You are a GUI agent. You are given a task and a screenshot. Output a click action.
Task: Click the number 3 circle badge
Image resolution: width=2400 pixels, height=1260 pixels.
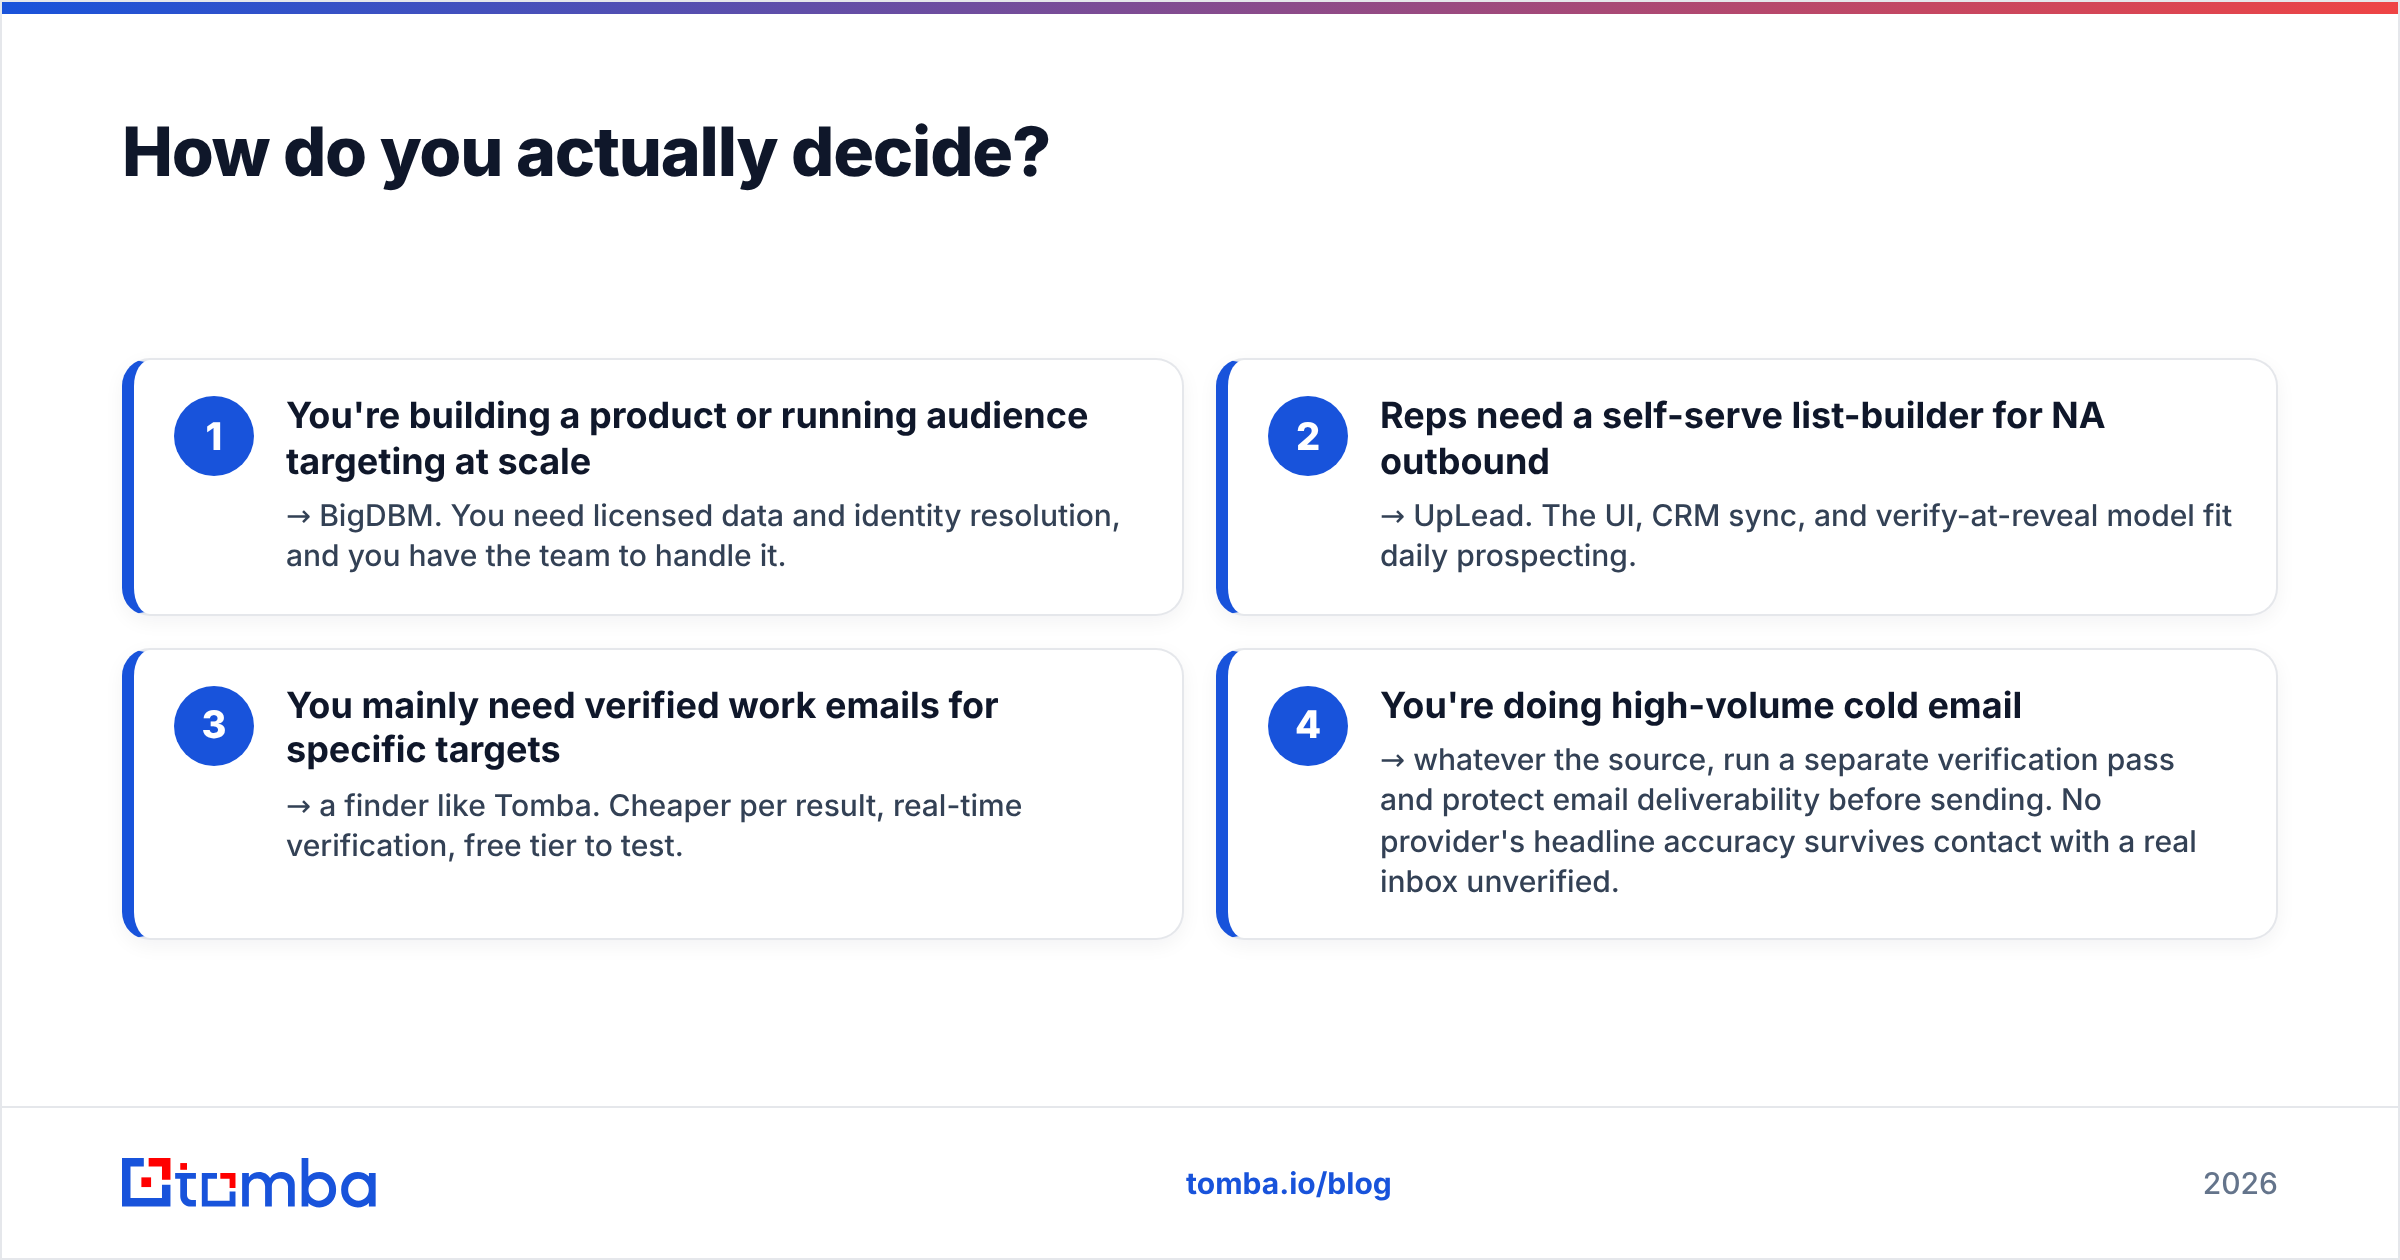(214, 726)
